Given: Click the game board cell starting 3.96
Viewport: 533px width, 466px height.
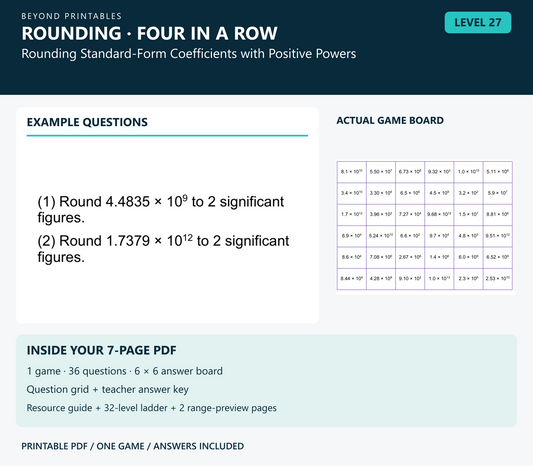Looking at the screenshot, I should tap(381, 214).
